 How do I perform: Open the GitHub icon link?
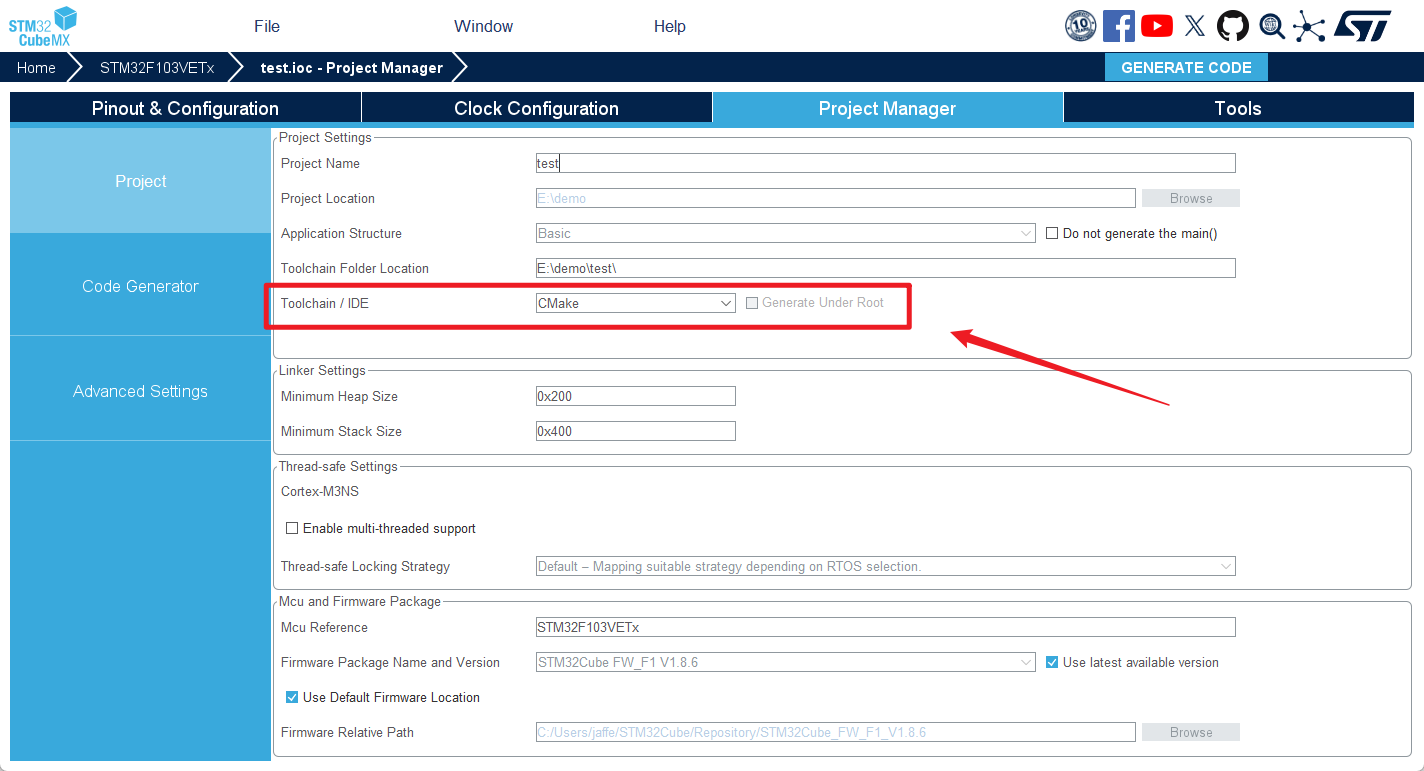coord(1233,26)
